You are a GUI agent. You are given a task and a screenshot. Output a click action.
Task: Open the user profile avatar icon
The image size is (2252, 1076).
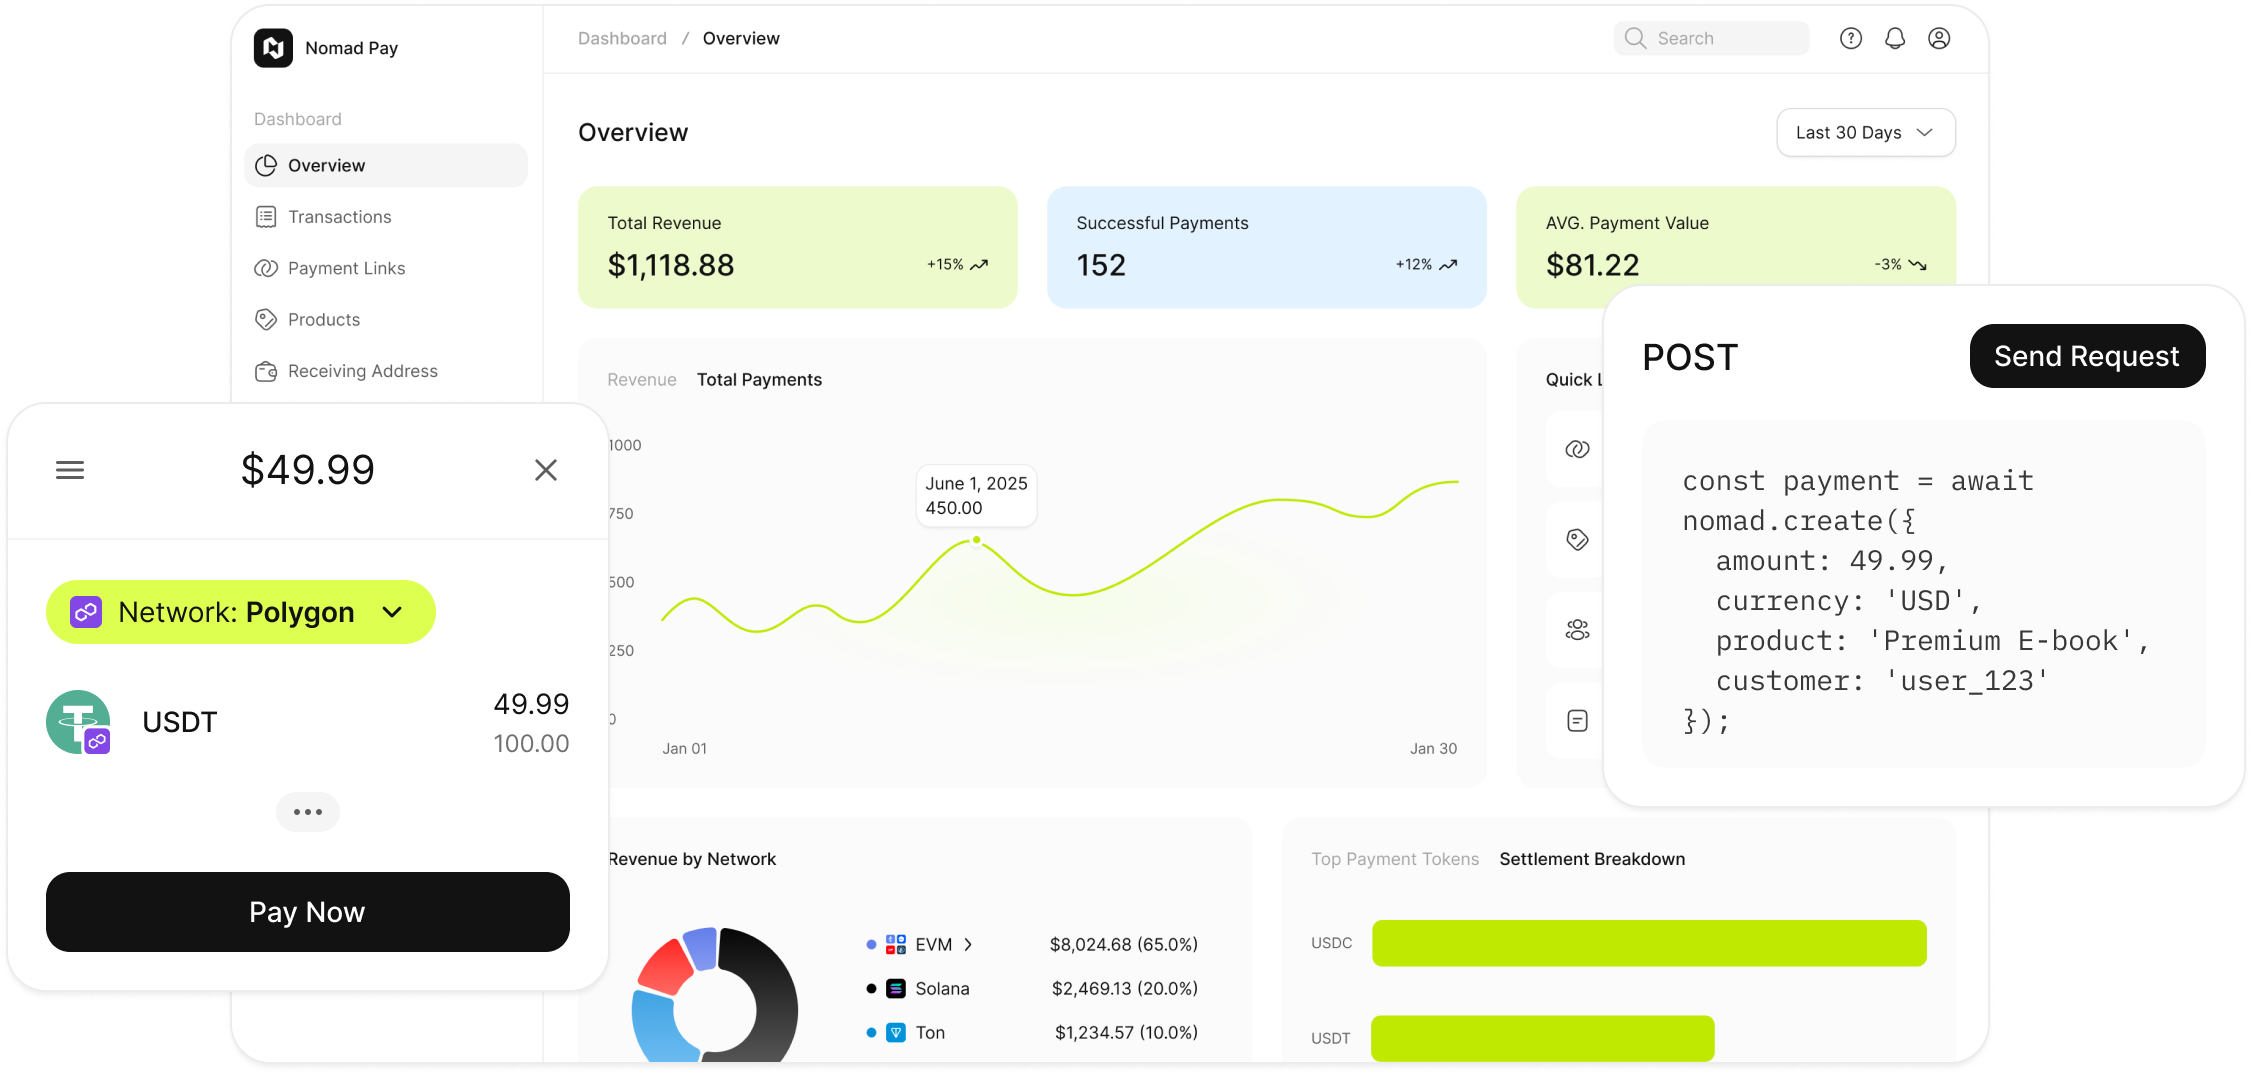[x=1940, y=38]
